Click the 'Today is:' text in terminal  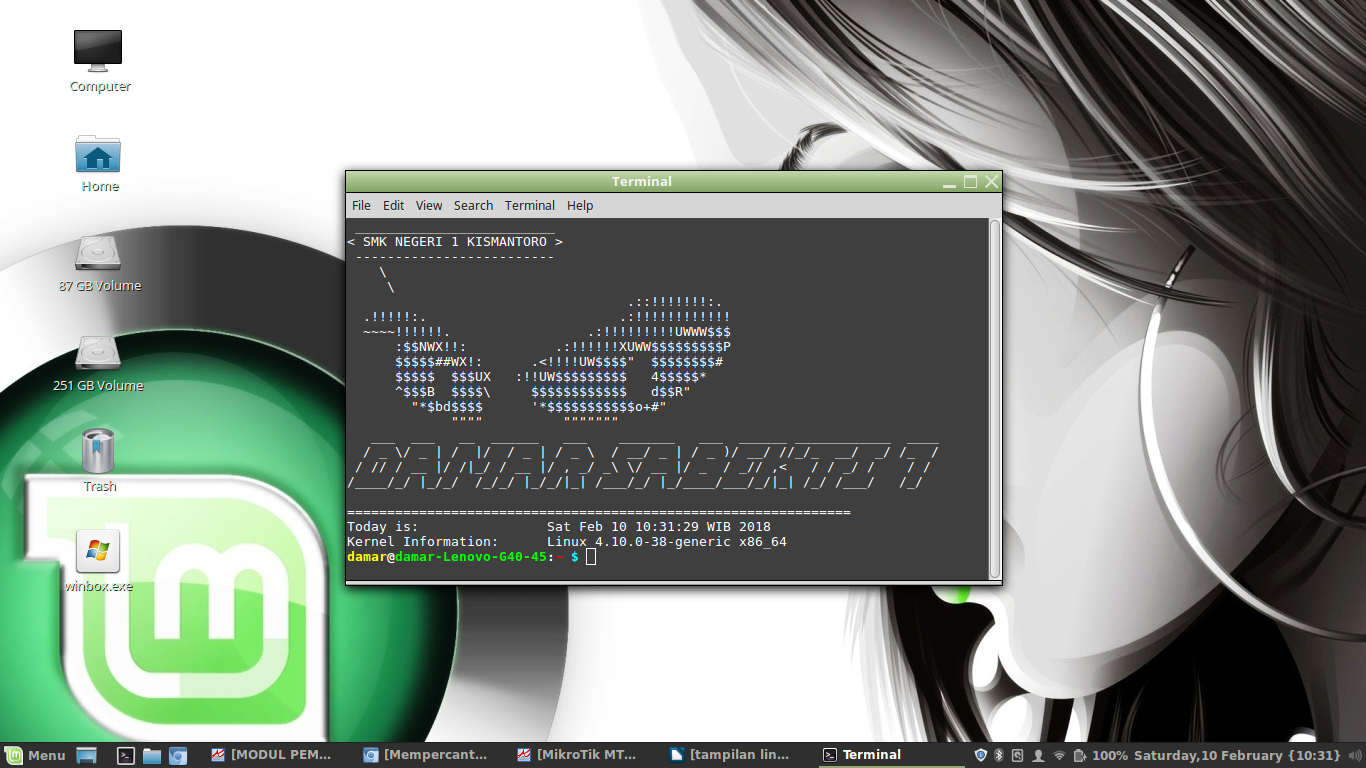[383, 527]
